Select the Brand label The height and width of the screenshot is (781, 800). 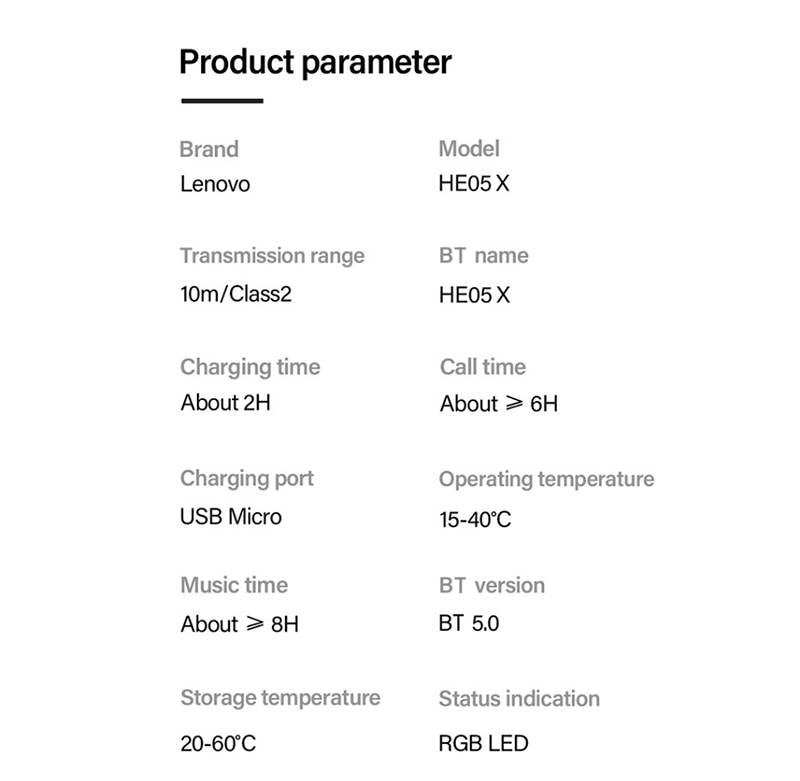[x=209, y=150]
